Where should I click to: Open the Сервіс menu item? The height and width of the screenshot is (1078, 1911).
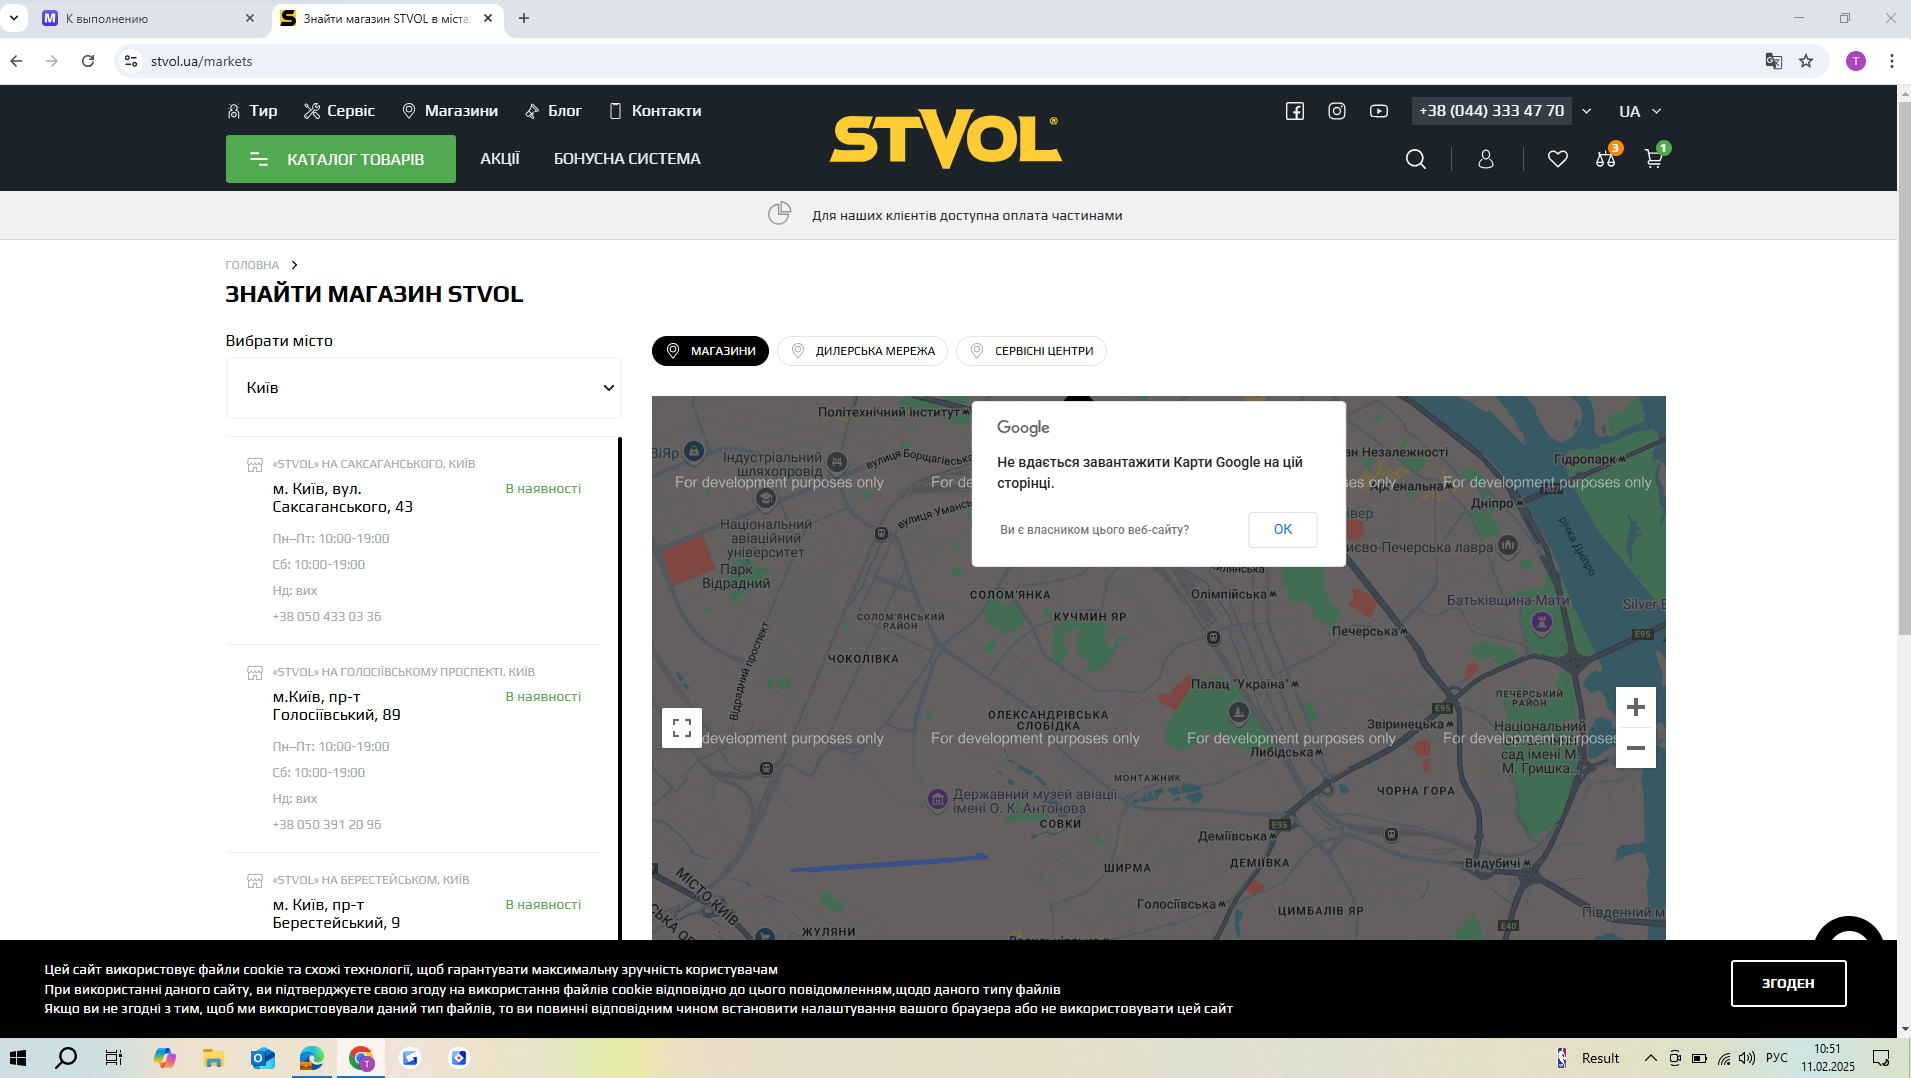339,111
